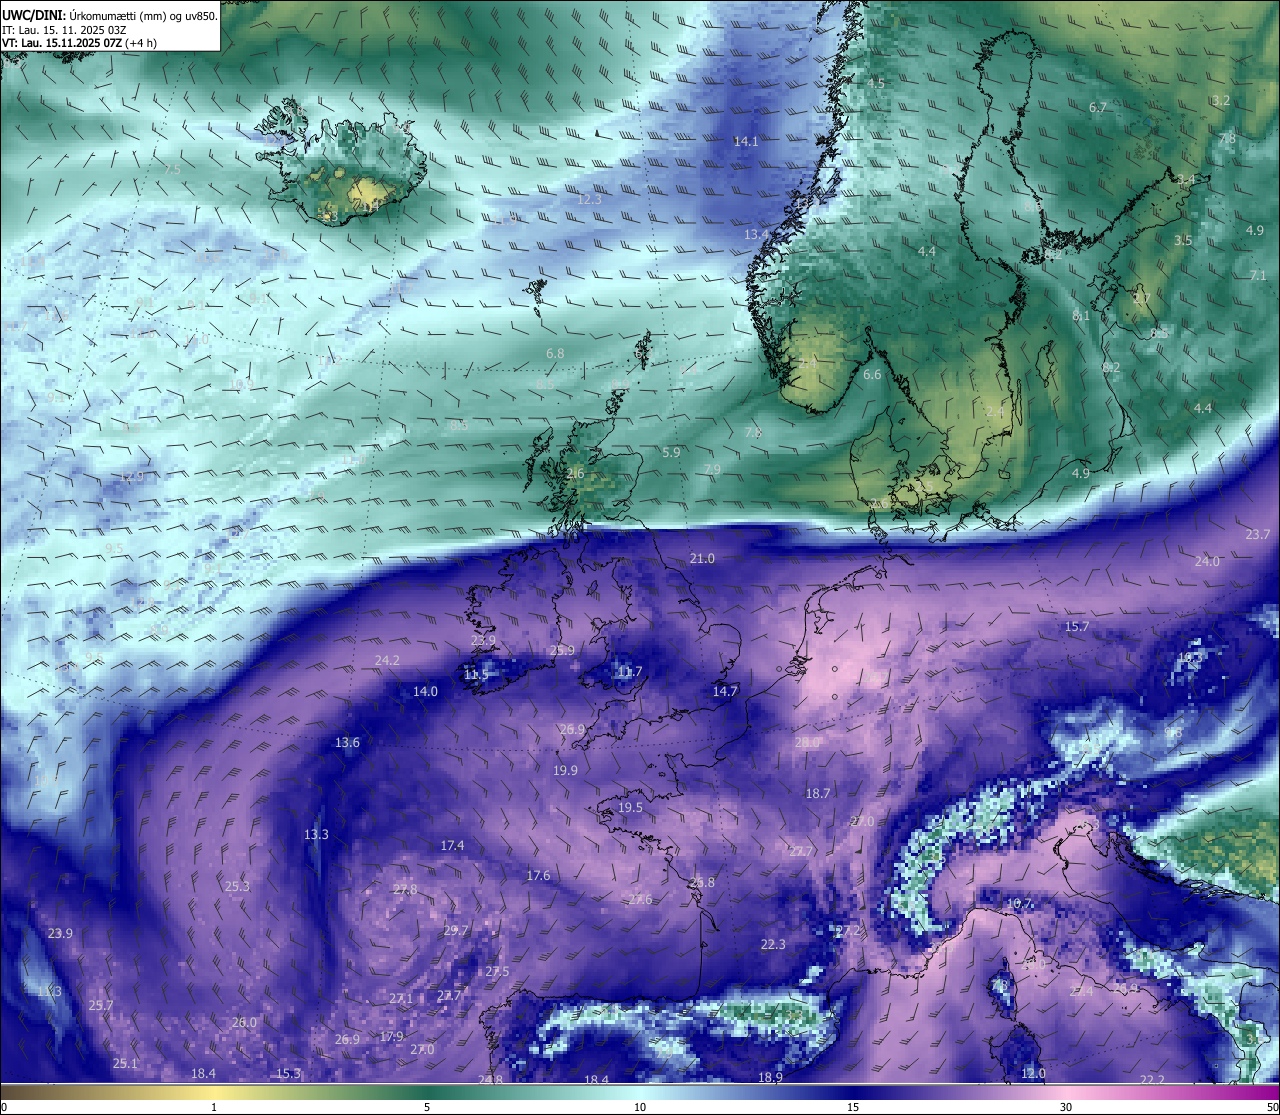Click the 18.9 value over eastern Spain
The image size is (1280, 1115).
(x=770, y=1078)
